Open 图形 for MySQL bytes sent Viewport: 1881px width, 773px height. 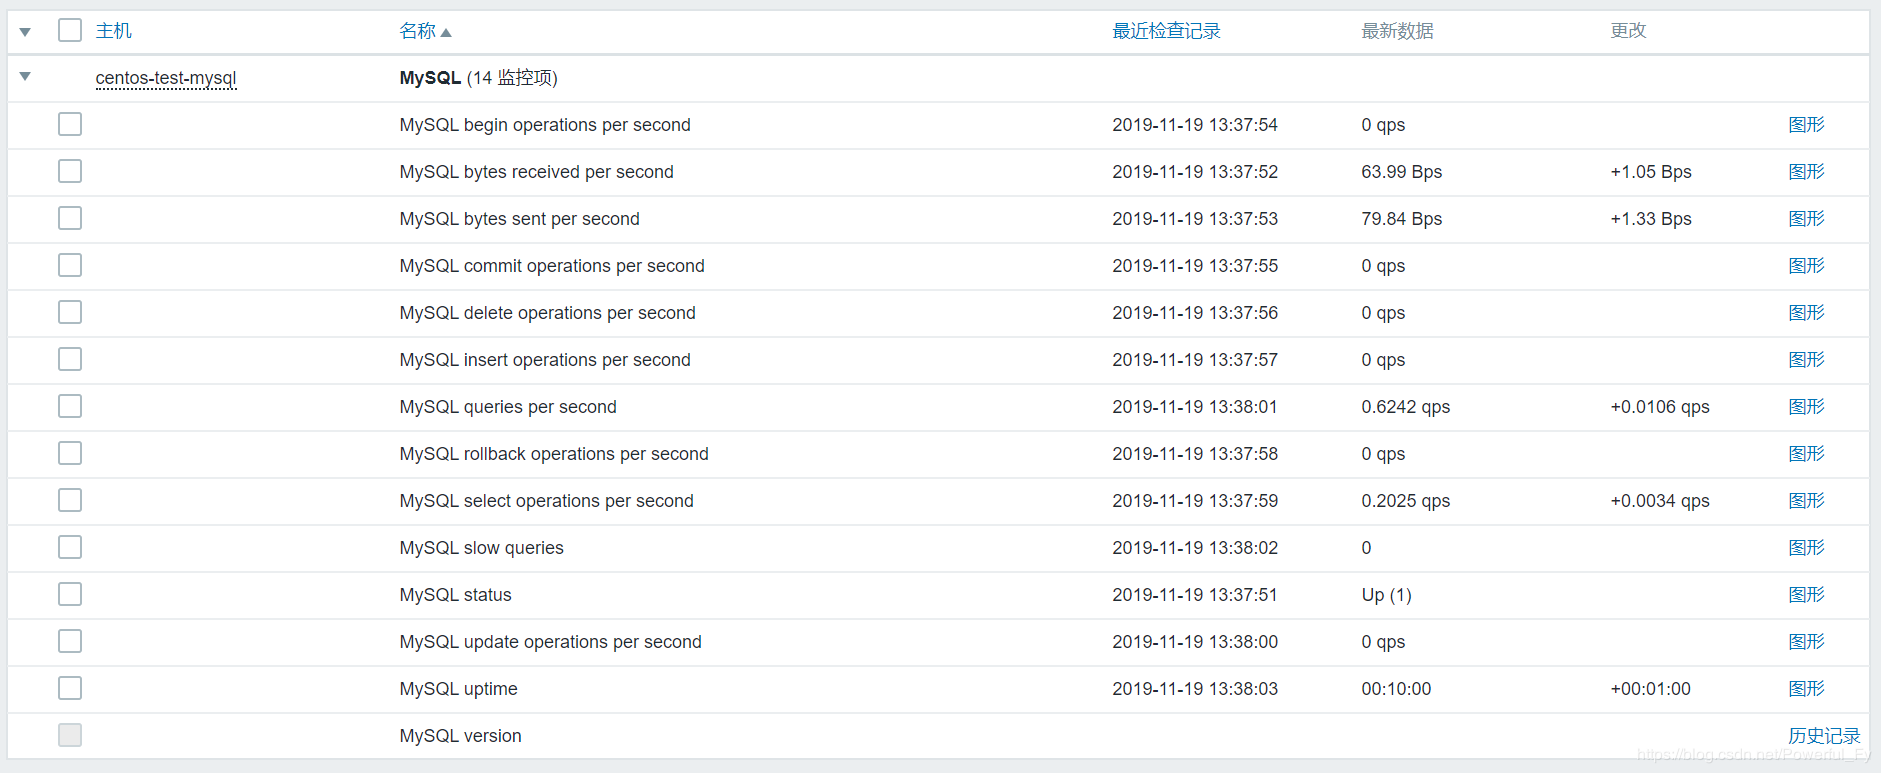(x=1806, y=219)
